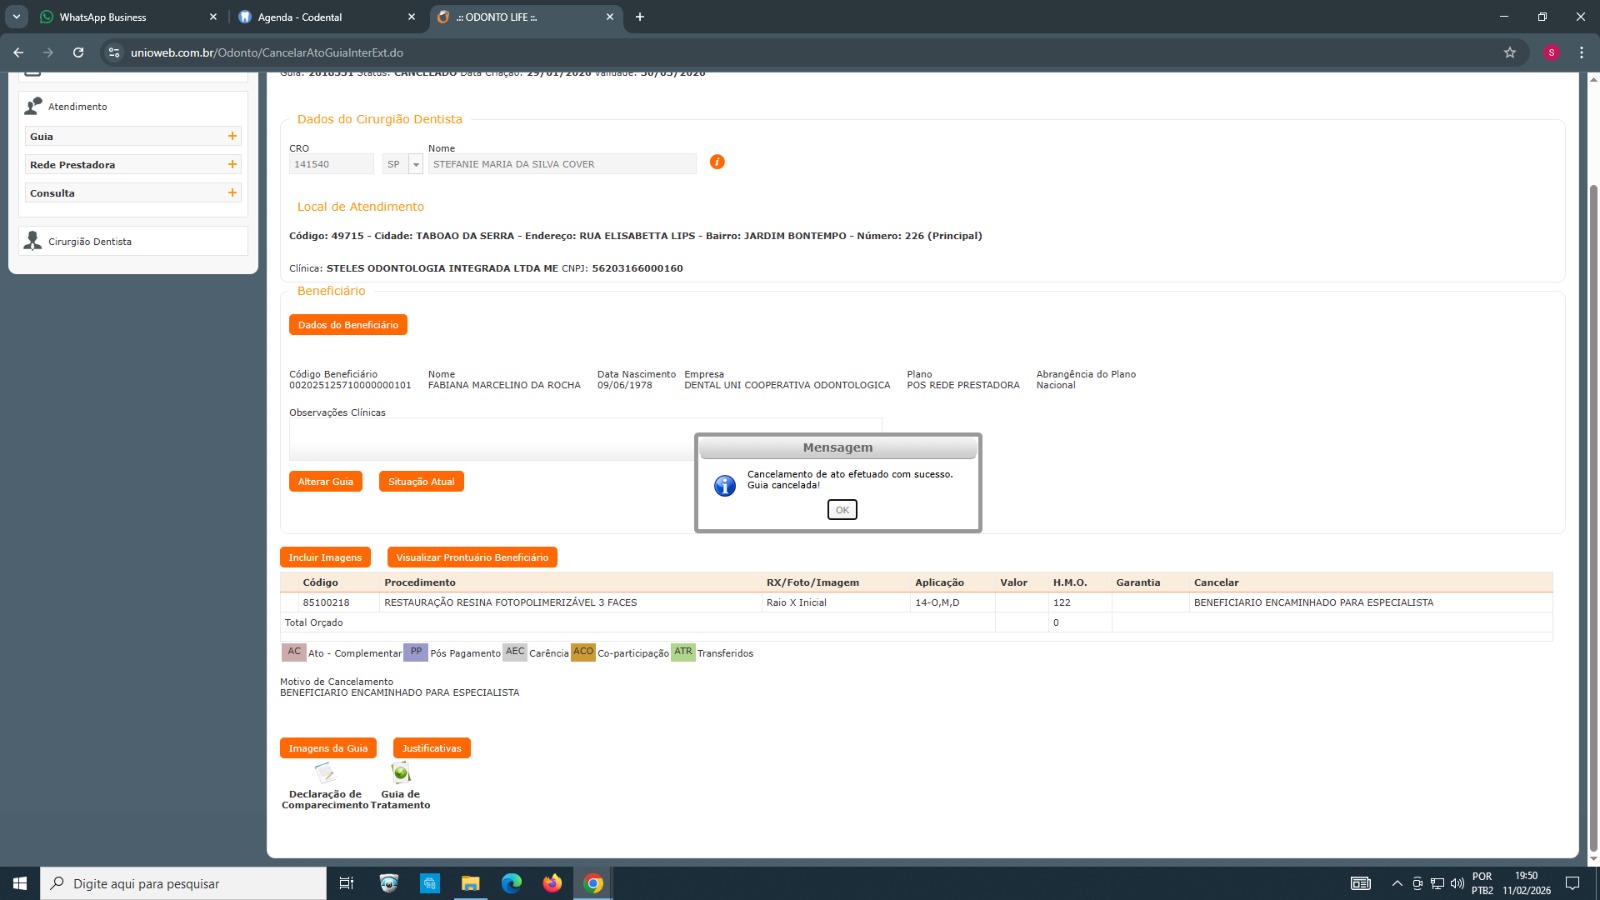Open the volume control in system tray
Viewport: 1600px width, 900px height.
click(1457, 883)
